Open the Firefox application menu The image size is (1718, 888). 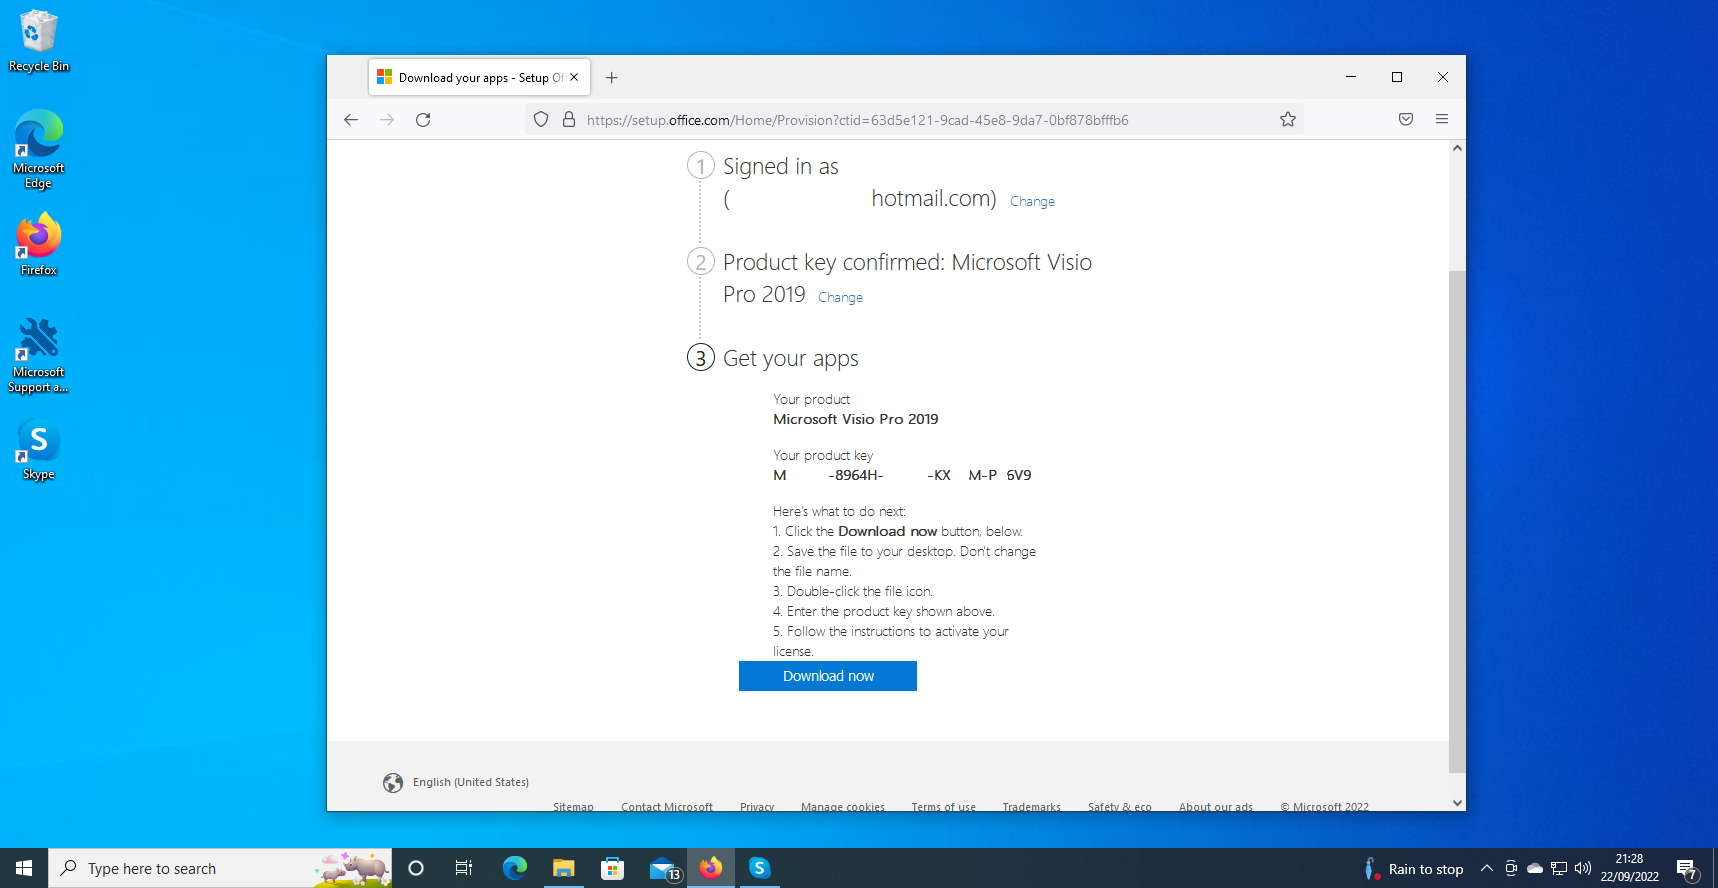click(1442, 119)
